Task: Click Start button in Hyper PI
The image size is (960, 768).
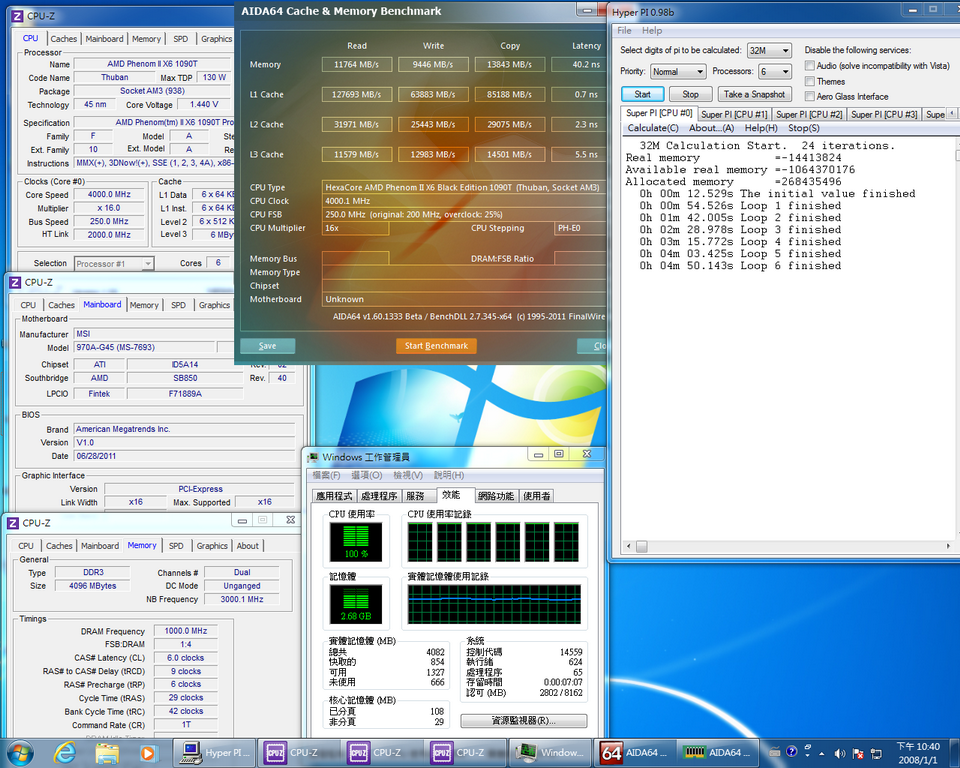Action: pos(642,94)
